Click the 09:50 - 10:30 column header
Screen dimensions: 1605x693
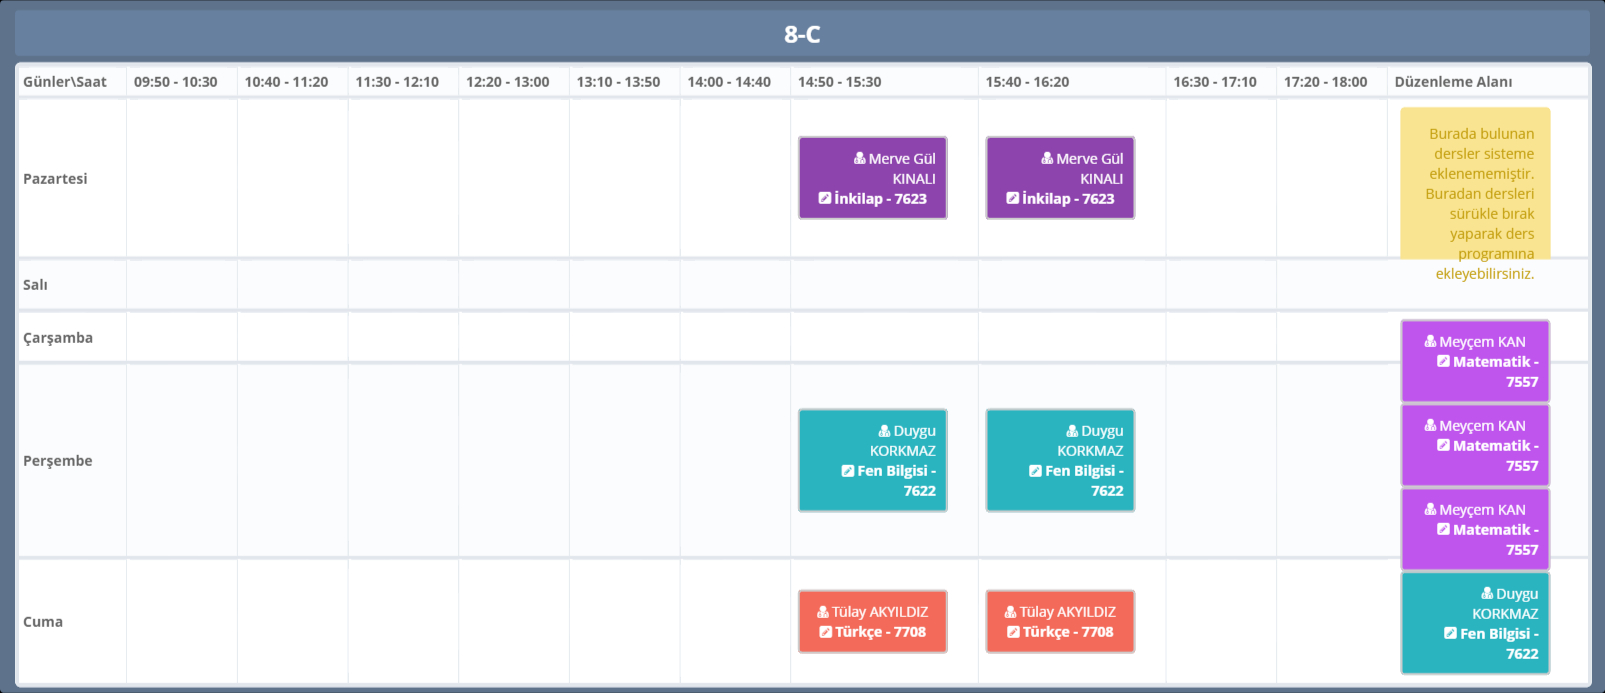(x=176, y=82)
